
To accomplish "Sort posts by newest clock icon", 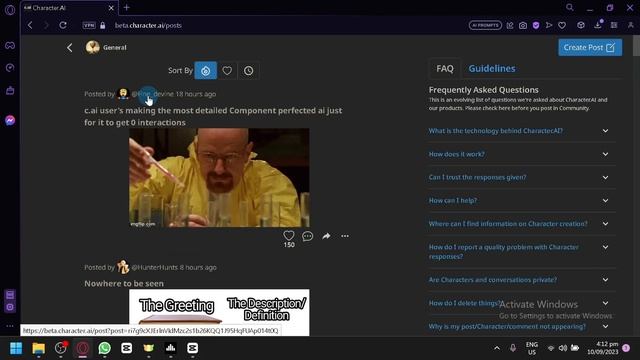I will pos(249,71).
